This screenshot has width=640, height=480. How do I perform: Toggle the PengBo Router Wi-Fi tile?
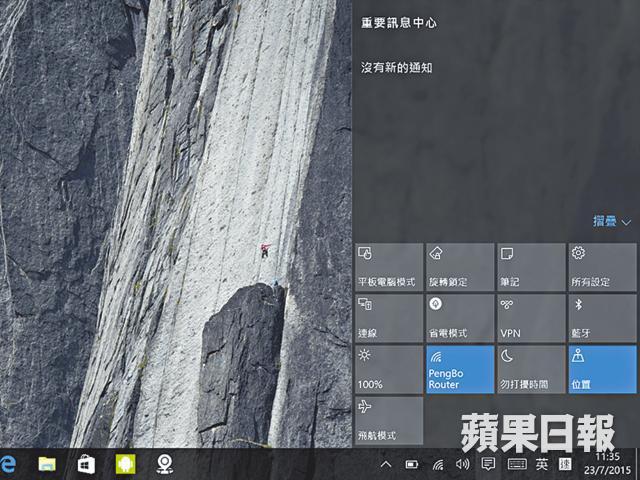pyautogui.click(x=460, y=369)
